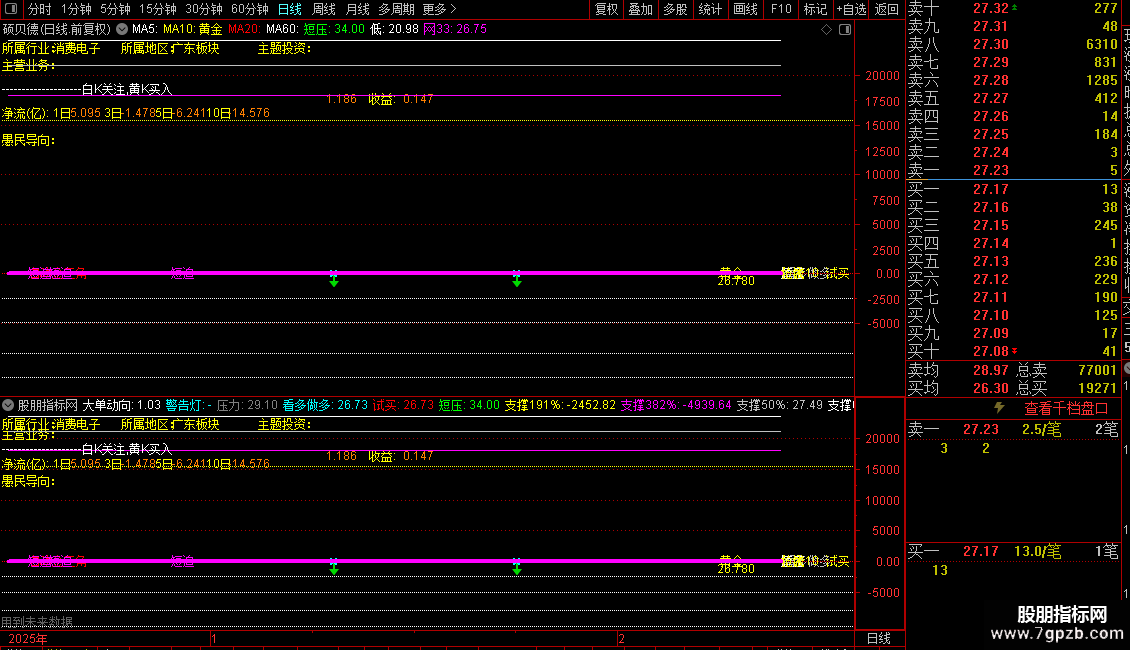Click the 2025年 label on time axis
Screen dimensions: 1130x650
point(28,638)
